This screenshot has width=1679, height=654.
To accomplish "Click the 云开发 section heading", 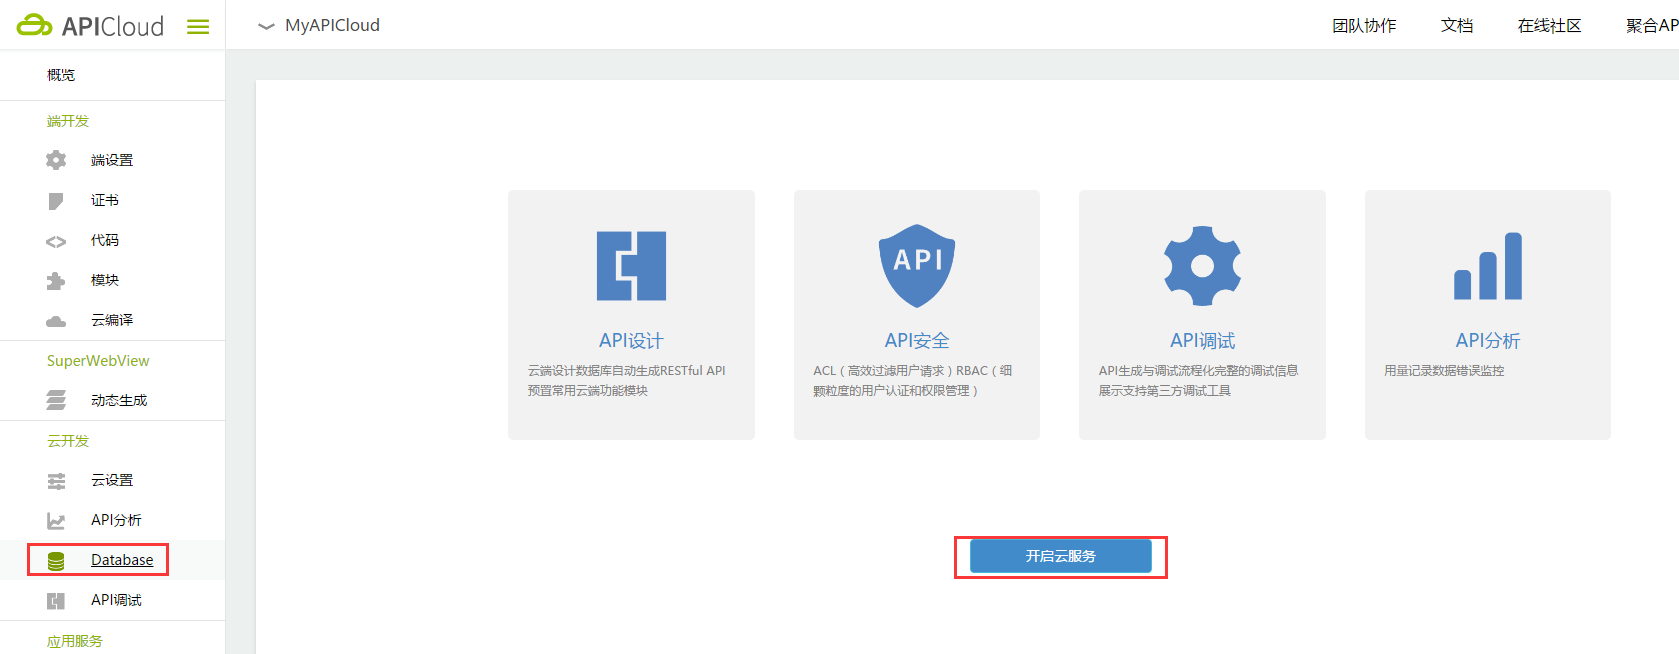I will [x=68, y=441].
